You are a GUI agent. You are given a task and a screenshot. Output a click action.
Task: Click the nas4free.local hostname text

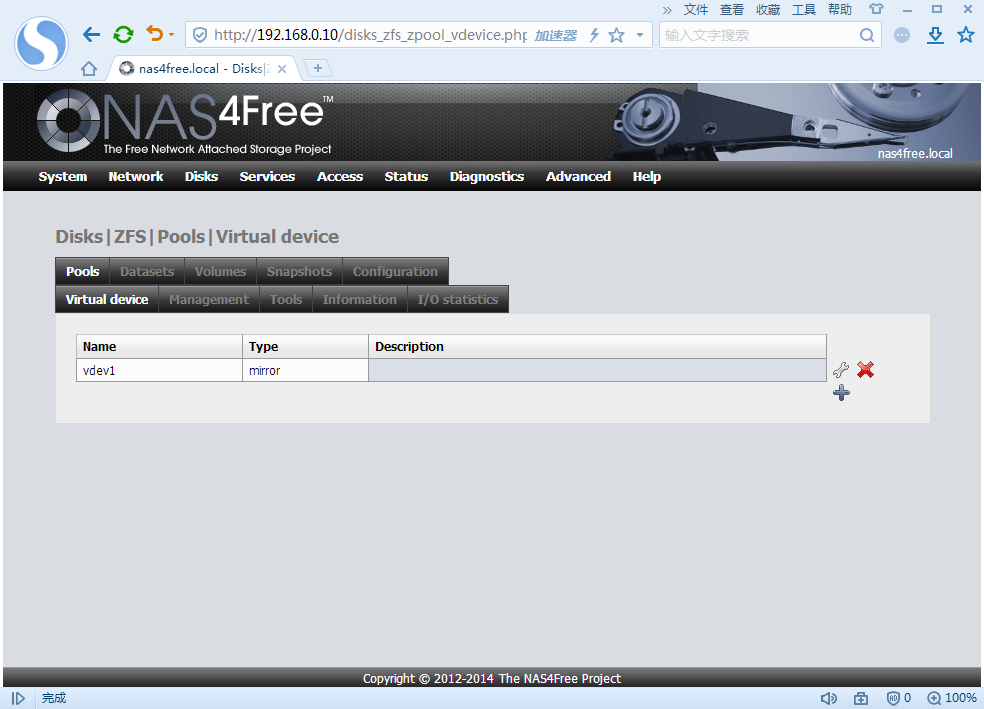(x=914, y=153)
